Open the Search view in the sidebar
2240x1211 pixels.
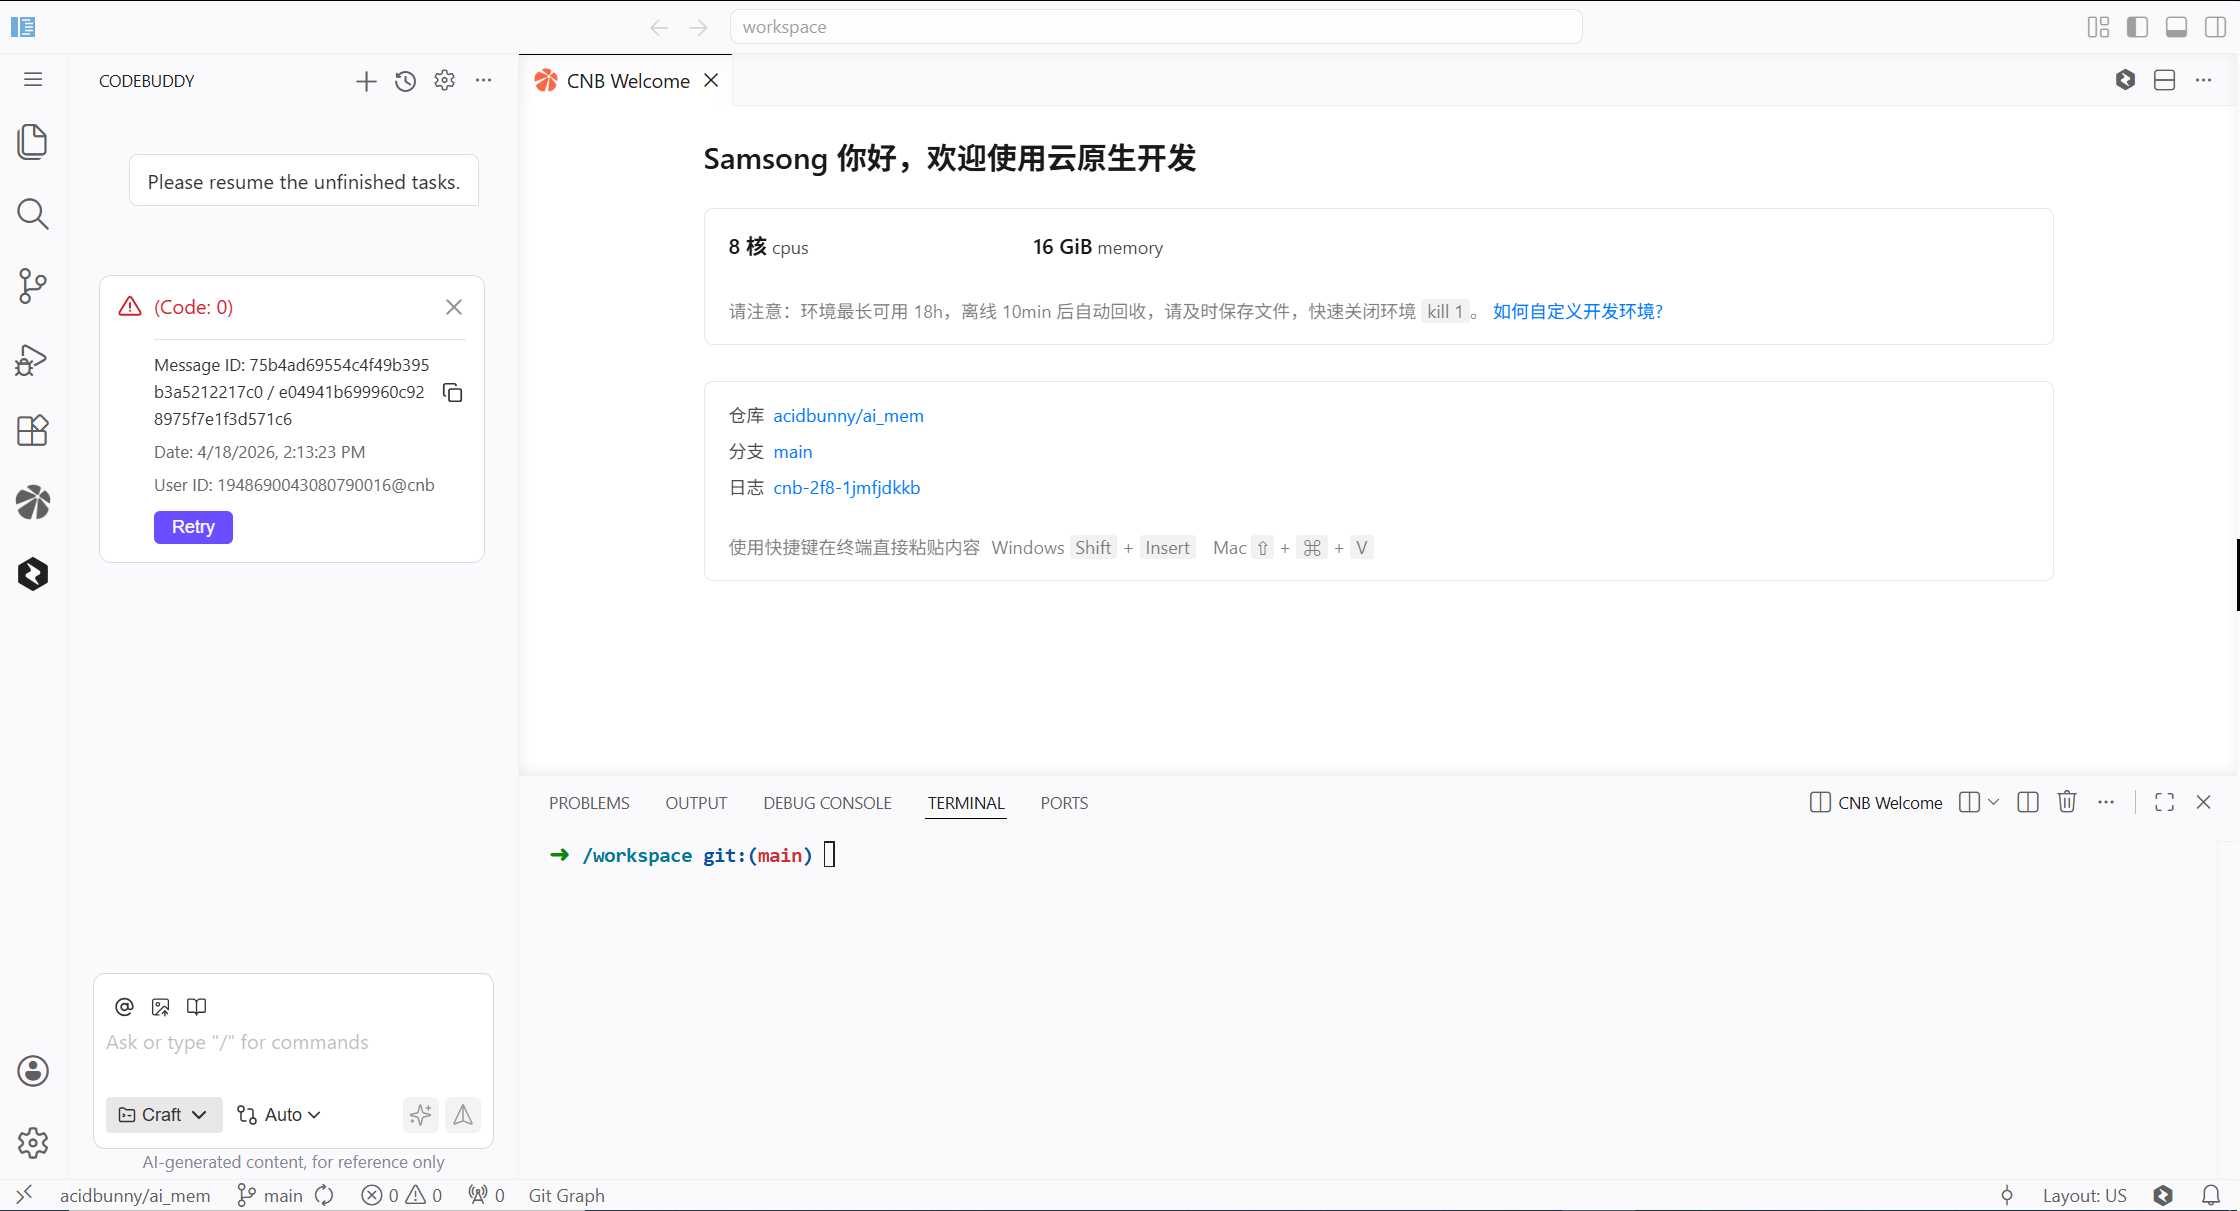point(33,214)
